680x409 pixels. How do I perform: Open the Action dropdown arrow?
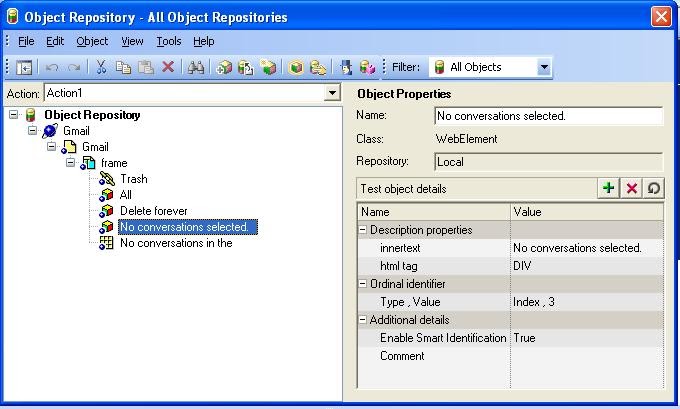tap(332, 93)
